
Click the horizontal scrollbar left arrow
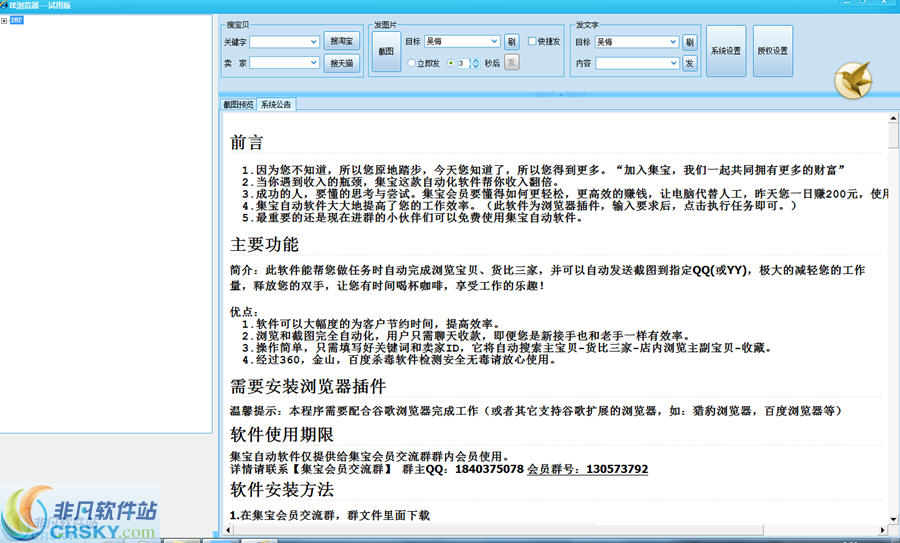pos(228,530)
